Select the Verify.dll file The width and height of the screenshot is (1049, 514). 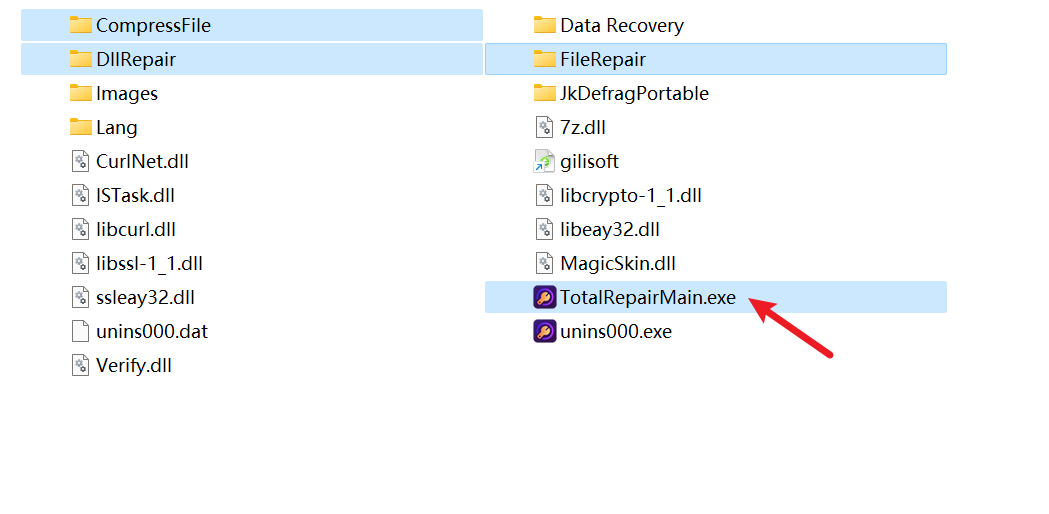pyautogui.click(x=252, y=365)
